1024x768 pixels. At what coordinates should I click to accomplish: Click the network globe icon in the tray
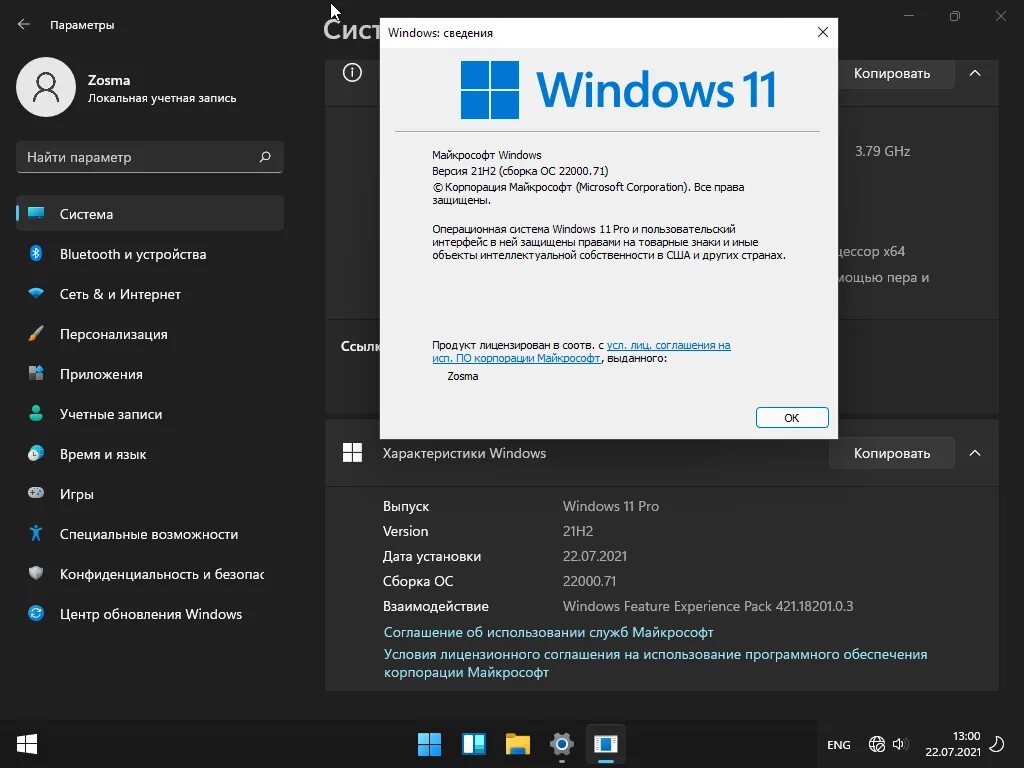876,744
